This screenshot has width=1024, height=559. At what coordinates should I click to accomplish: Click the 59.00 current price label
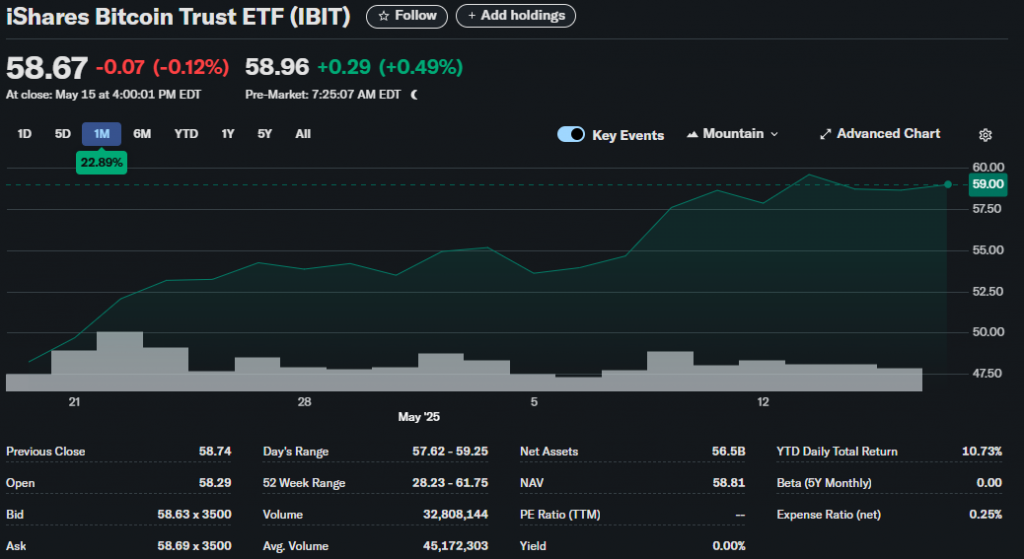coord(987,184)
